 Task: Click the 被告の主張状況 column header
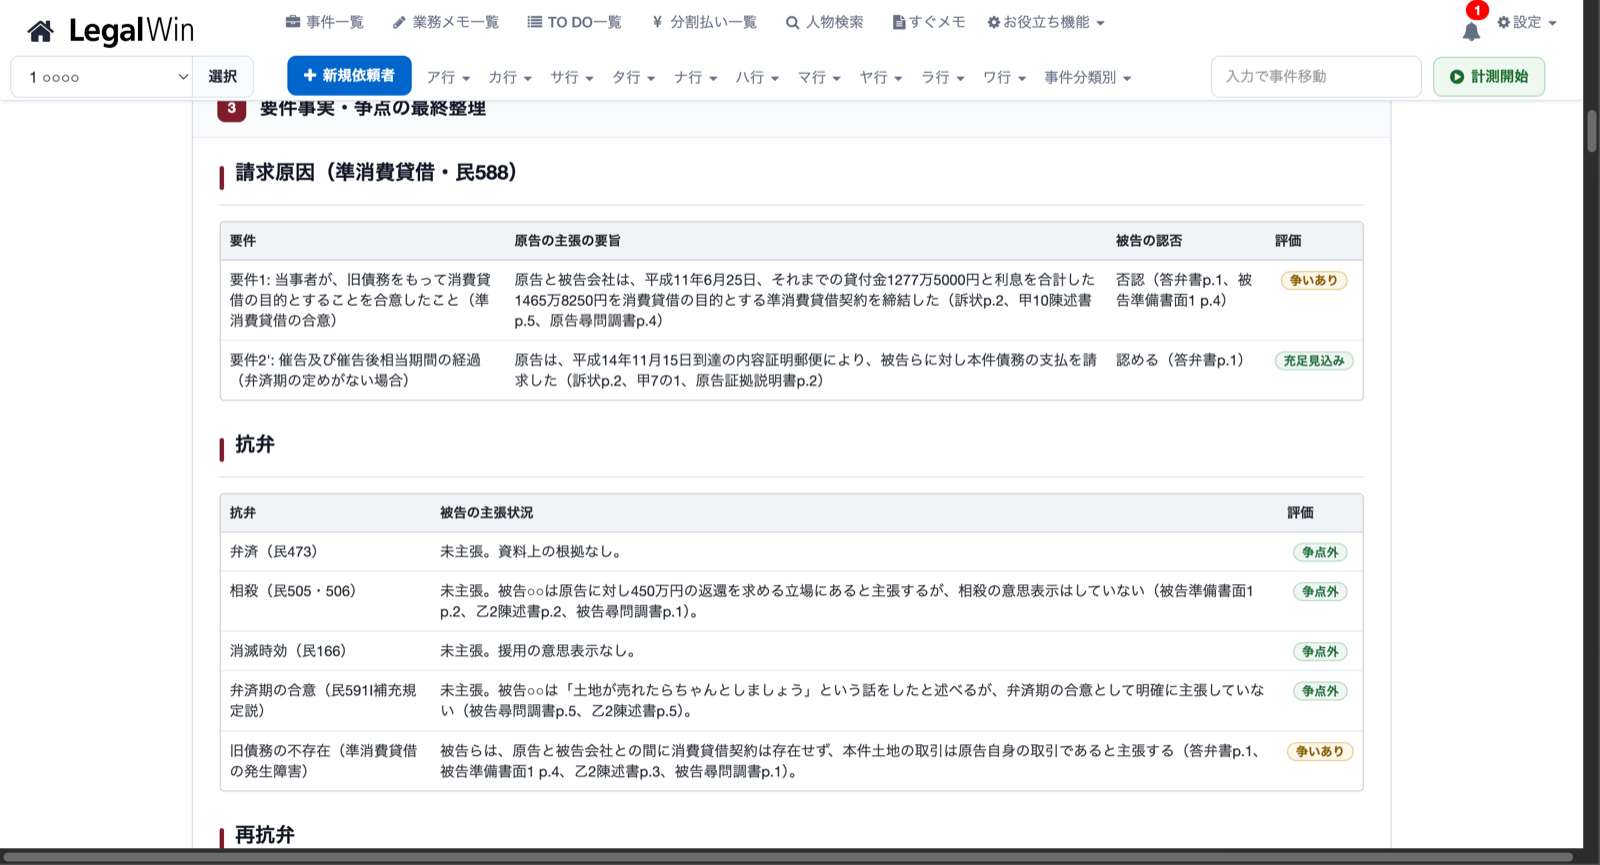pyautogui.click(x=486, y=513)
